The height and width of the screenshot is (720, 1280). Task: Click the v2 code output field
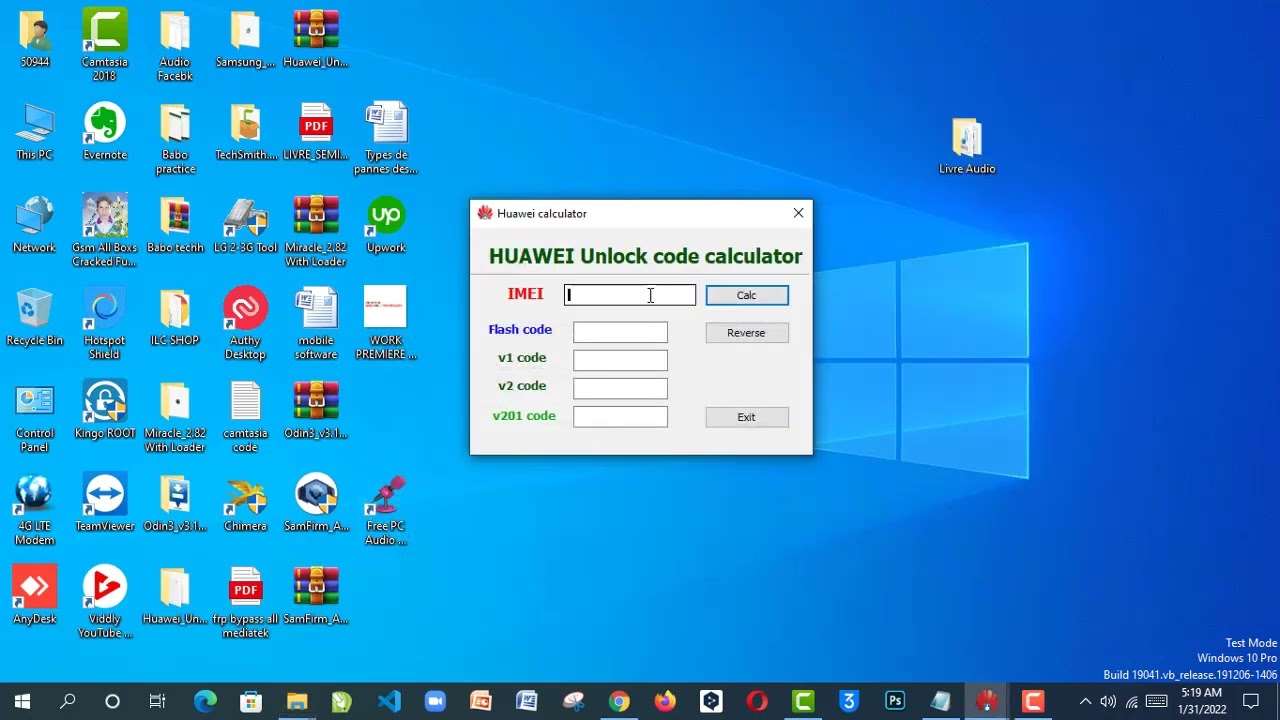(x=620, y=388)
